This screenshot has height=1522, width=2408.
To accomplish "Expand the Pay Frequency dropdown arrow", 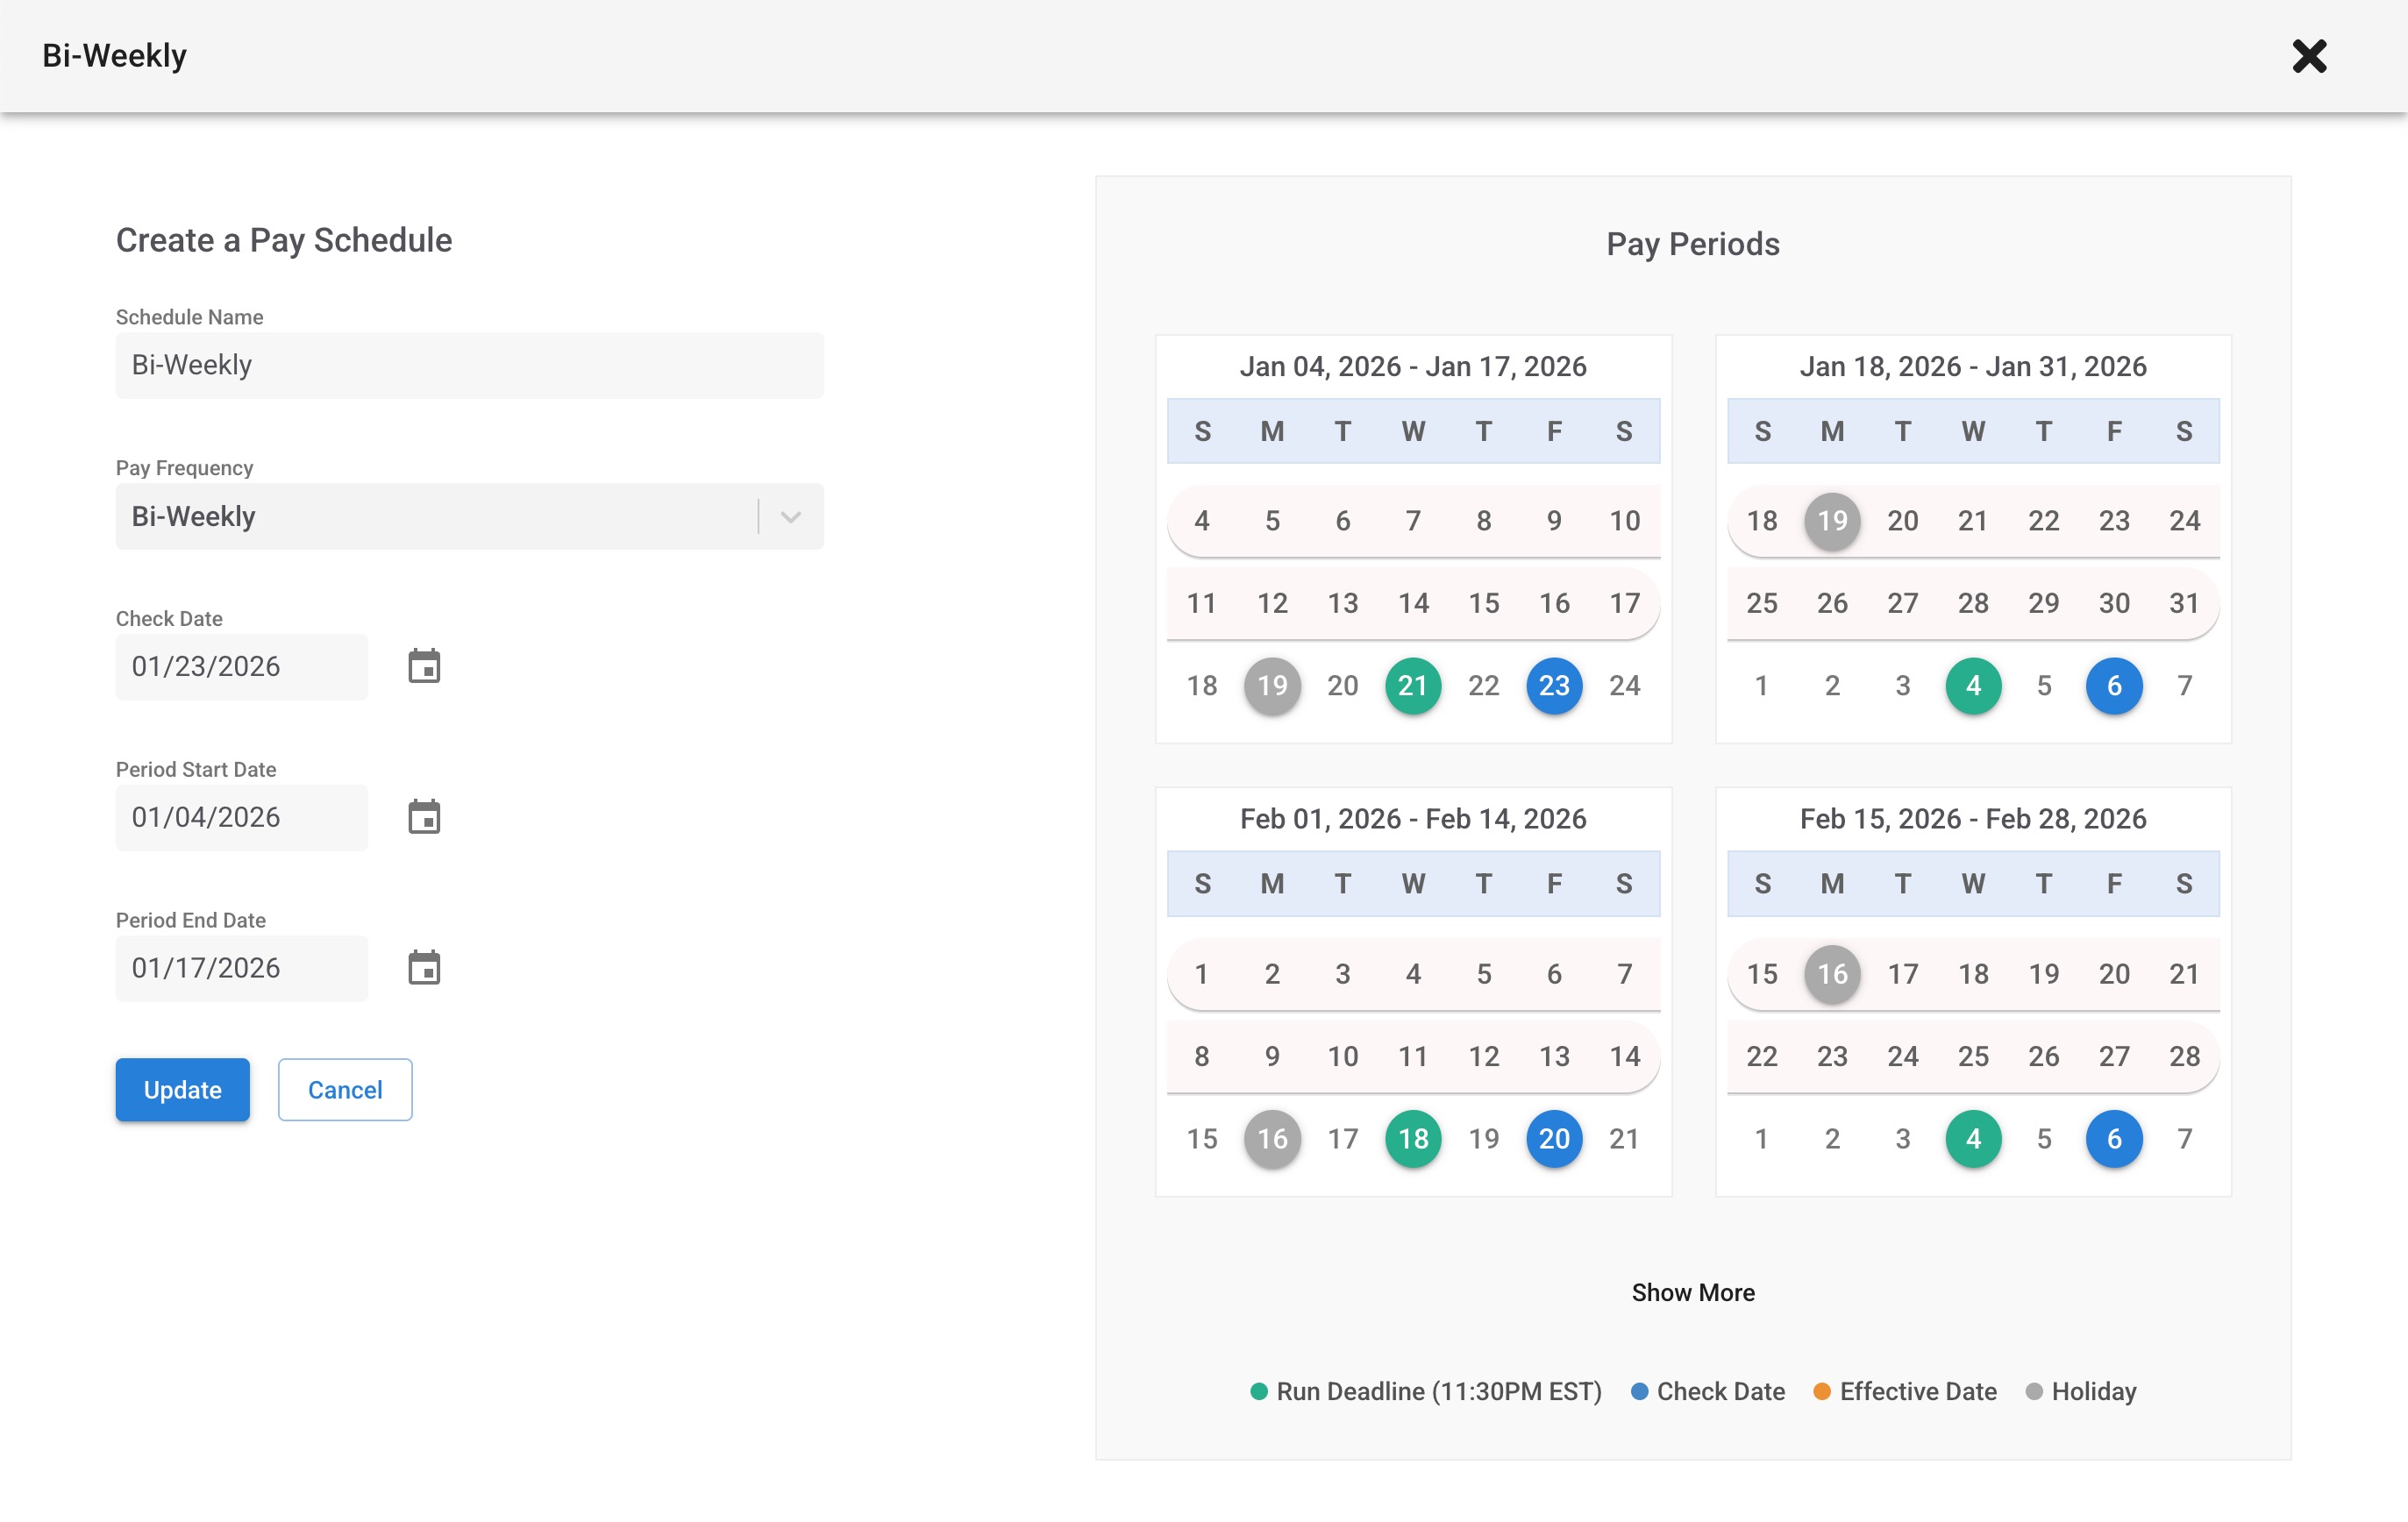I will click(x=790, y=517).
